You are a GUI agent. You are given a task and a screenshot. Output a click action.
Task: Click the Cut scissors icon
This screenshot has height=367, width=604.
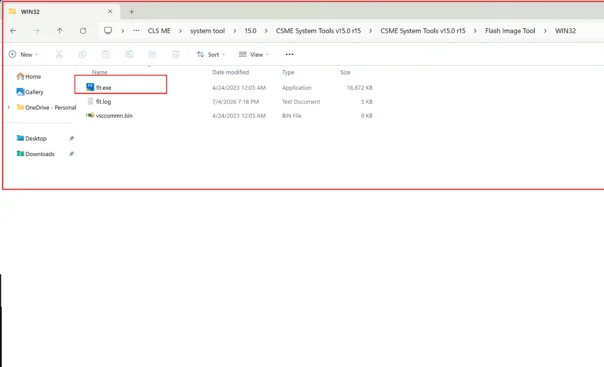[x=59, y=54]
